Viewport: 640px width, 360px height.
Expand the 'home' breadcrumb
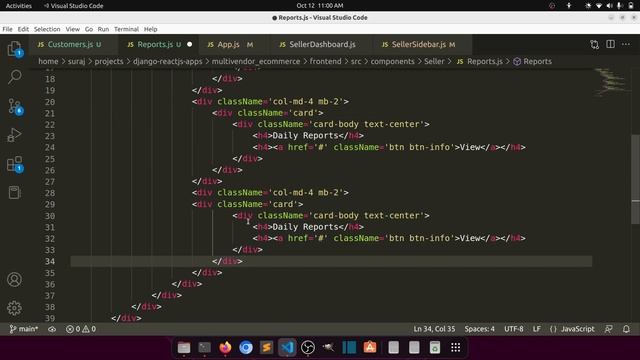pyautogui.click(x=48, y=61)
